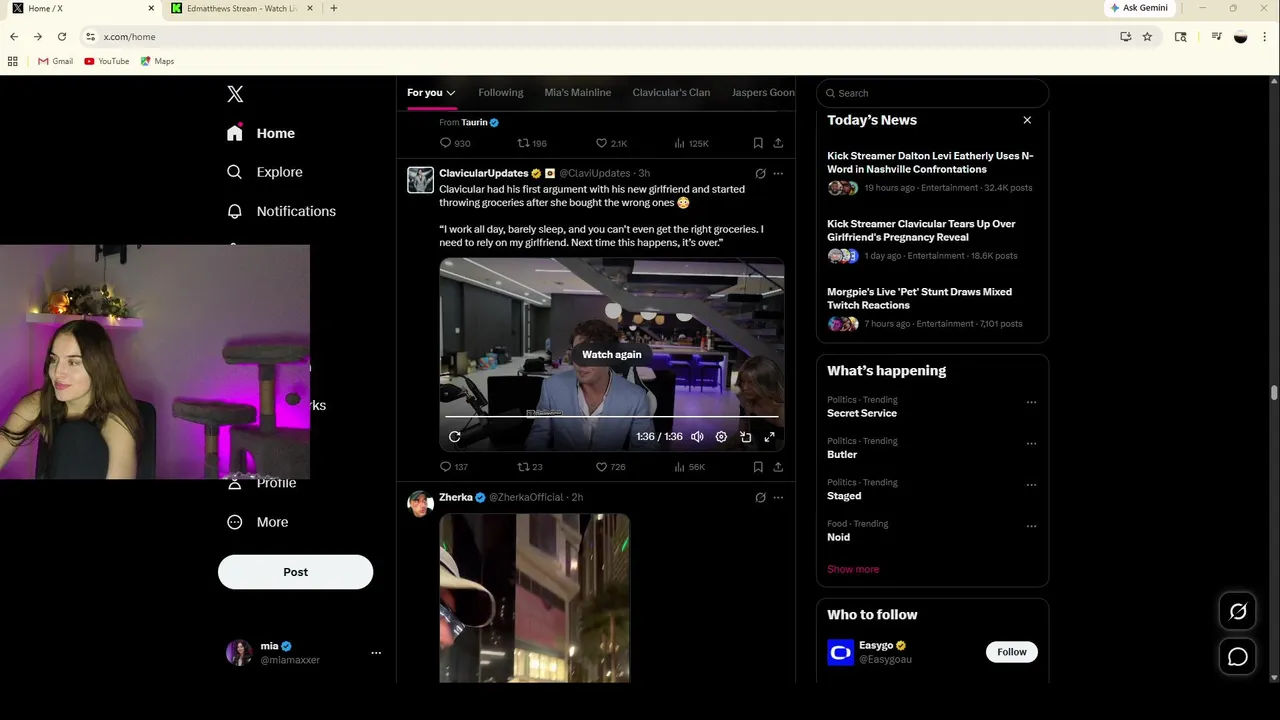
Task: Switch to Edmatthews Stream browser tab
Action: point(242,8)
